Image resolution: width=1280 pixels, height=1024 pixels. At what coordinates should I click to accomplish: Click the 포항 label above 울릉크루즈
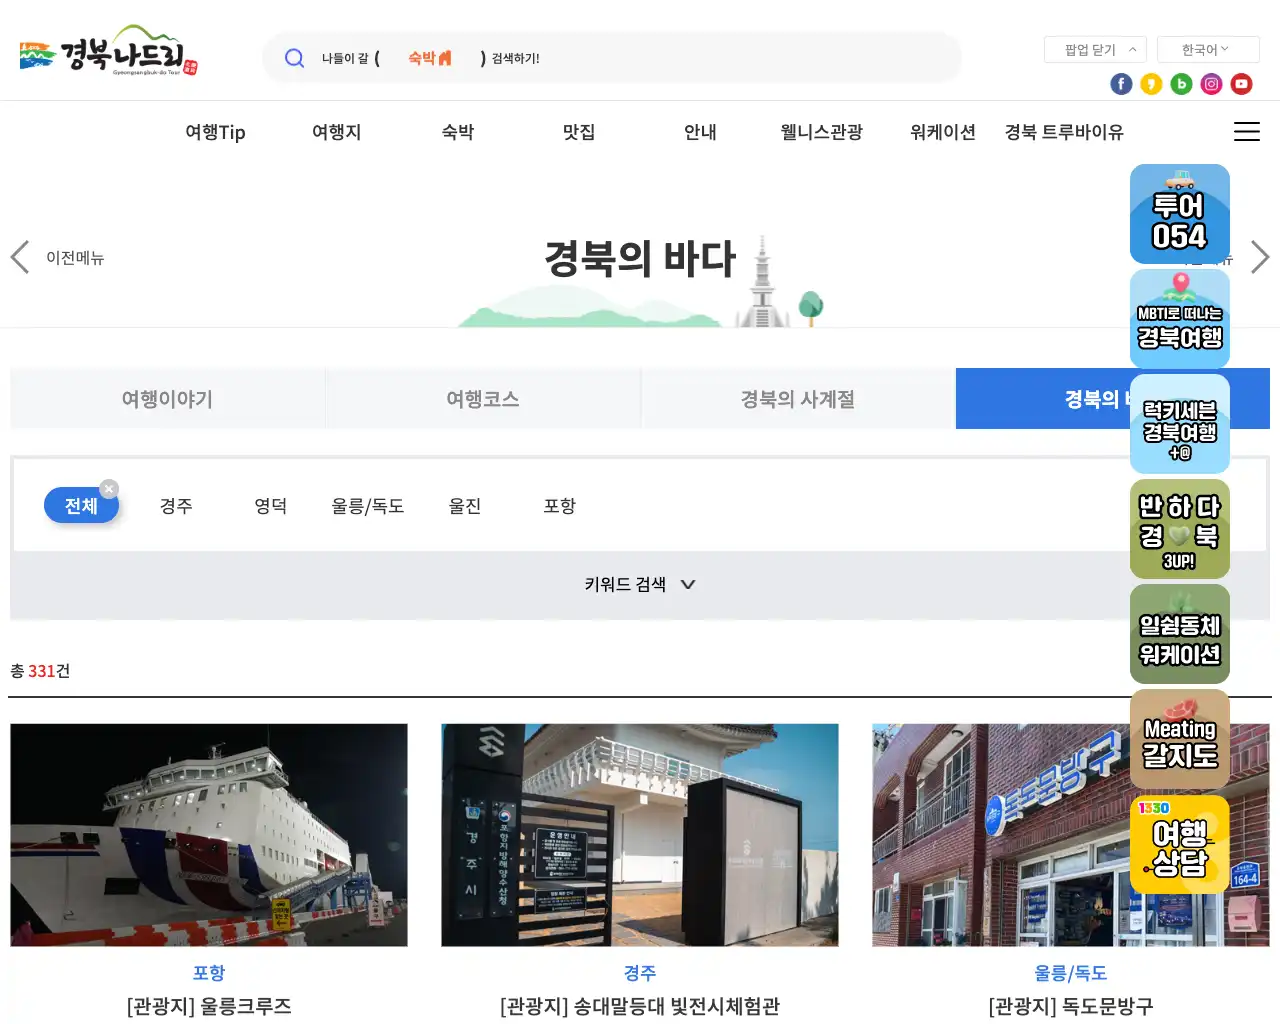(209, 973)
